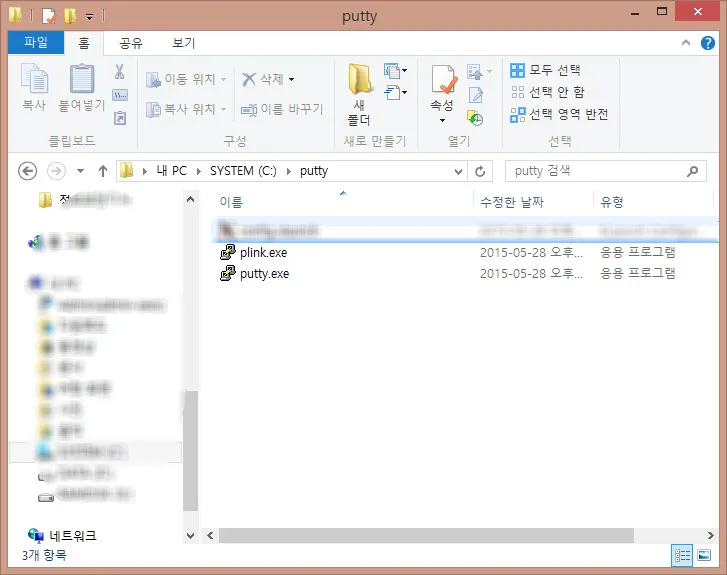Screen dimensions: 727x575
Task: Click the 삭제 delete button
Action: pyautogui.click(x=262, y=79)
